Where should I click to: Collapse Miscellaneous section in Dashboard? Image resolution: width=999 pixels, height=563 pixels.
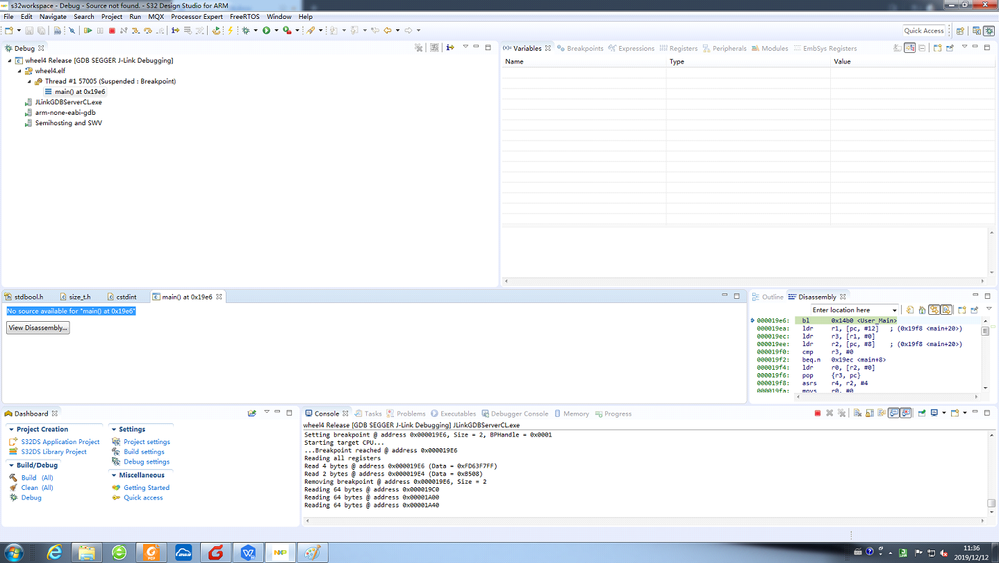coord(114,475)
